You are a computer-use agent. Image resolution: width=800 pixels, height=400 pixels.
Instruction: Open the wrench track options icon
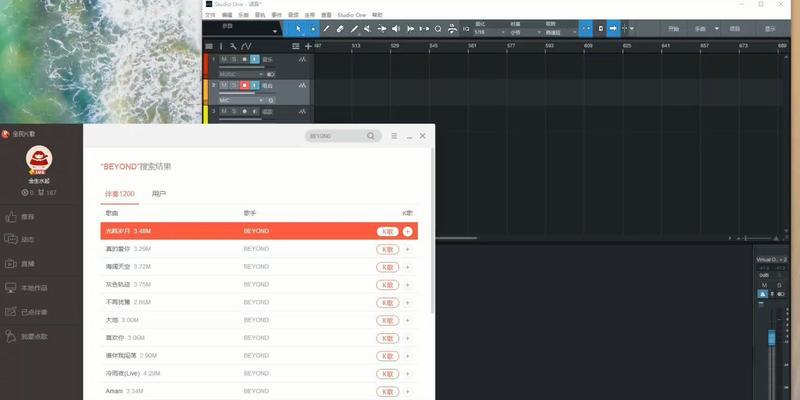pos(233,46)
